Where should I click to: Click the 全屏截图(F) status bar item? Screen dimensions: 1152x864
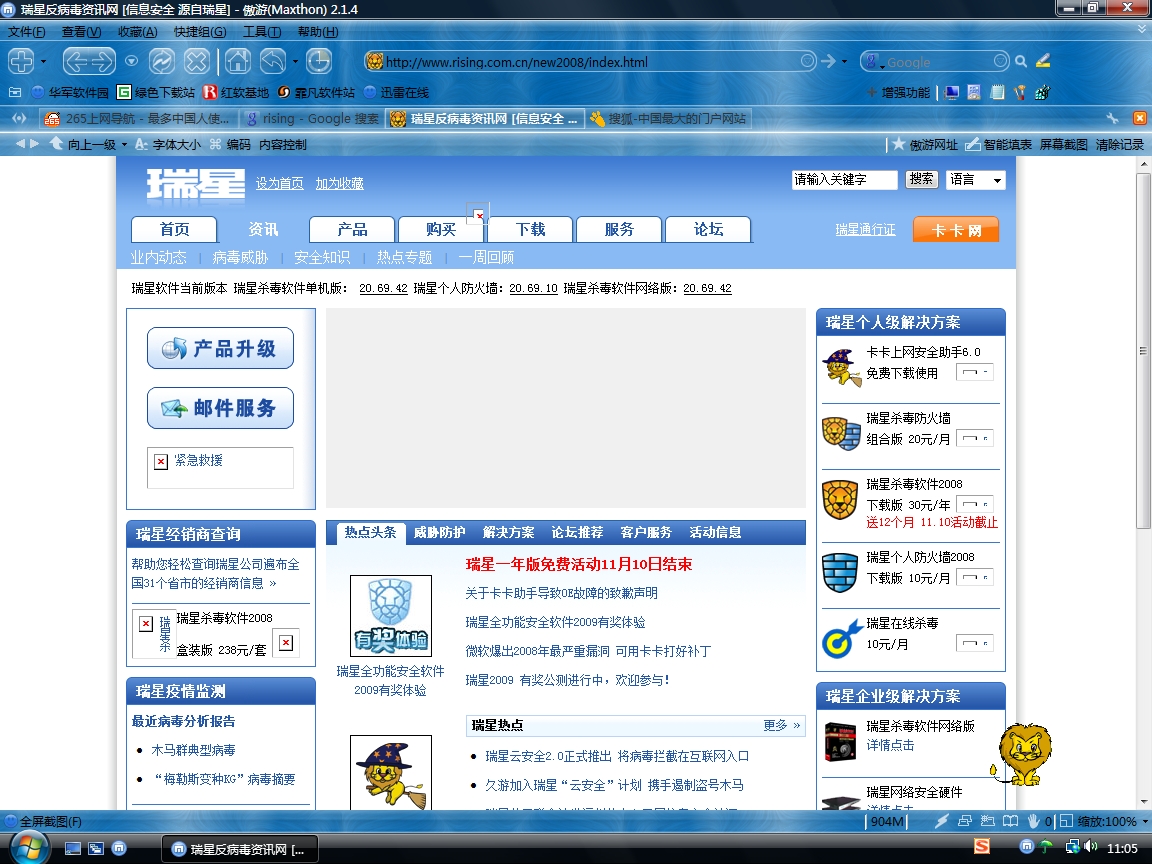tap(43, 821)
